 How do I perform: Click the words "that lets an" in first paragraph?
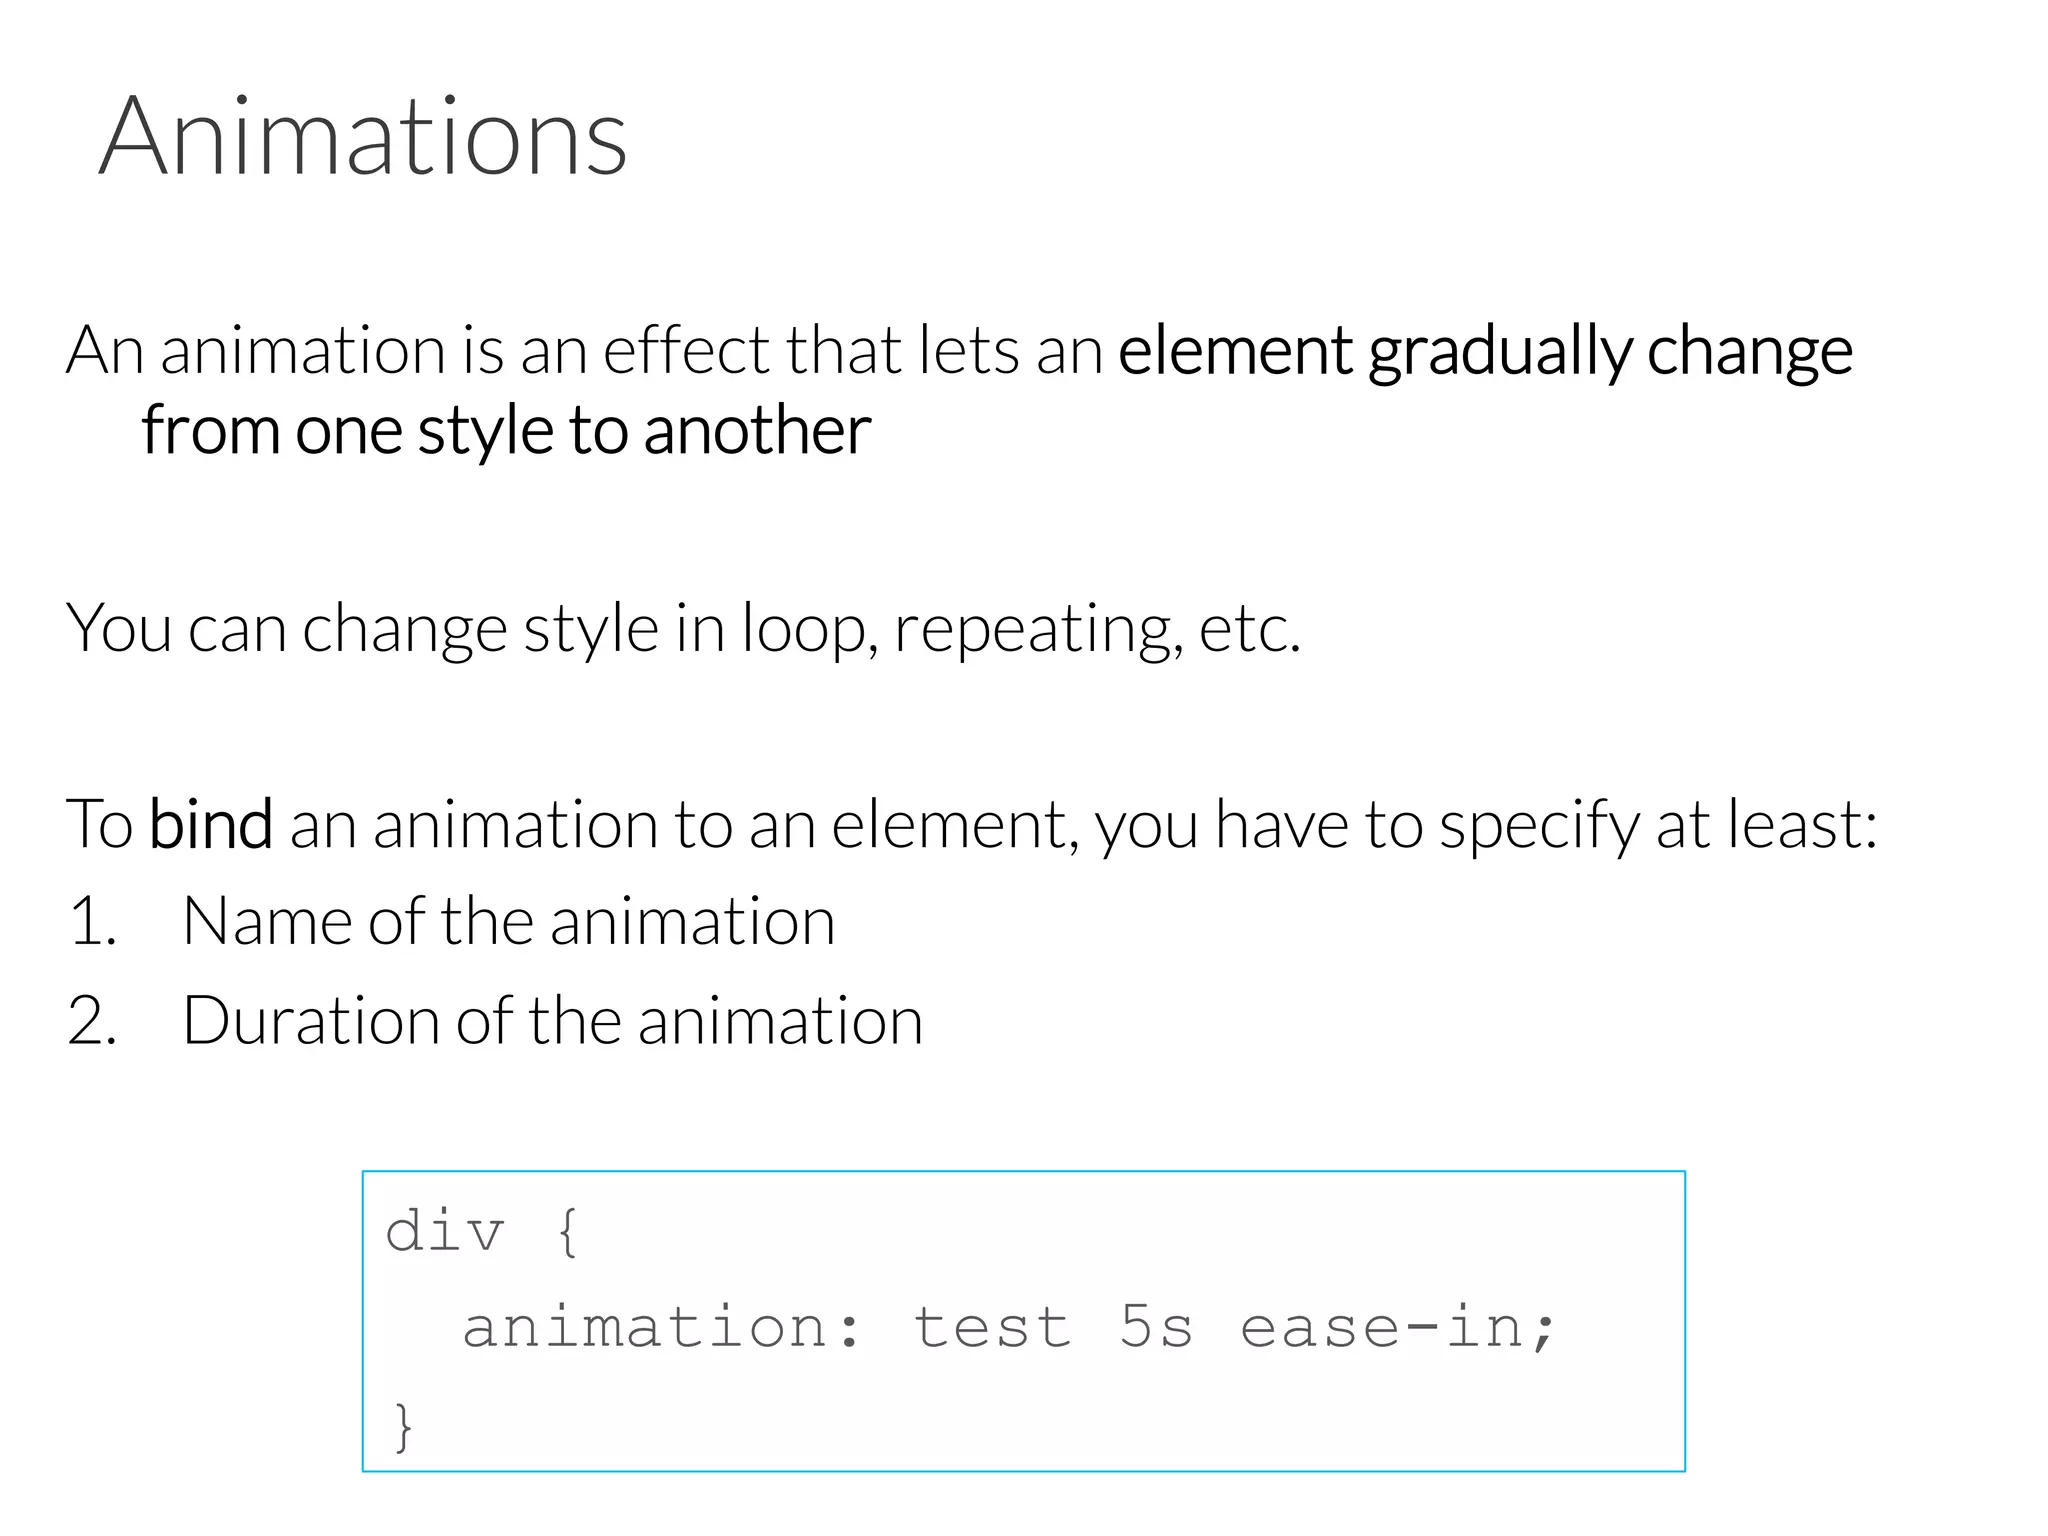click(944, 352)
